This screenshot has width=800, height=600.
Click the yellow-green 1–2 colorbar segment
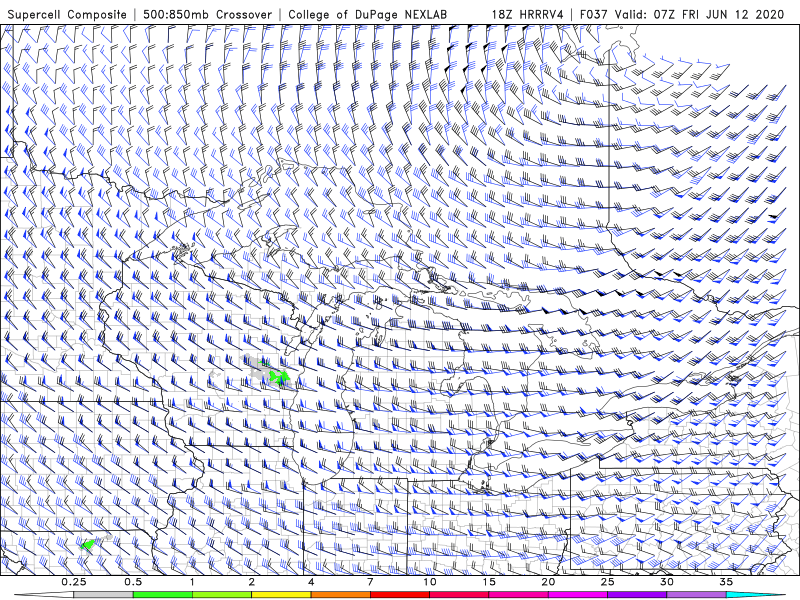(x=221, y=595)
